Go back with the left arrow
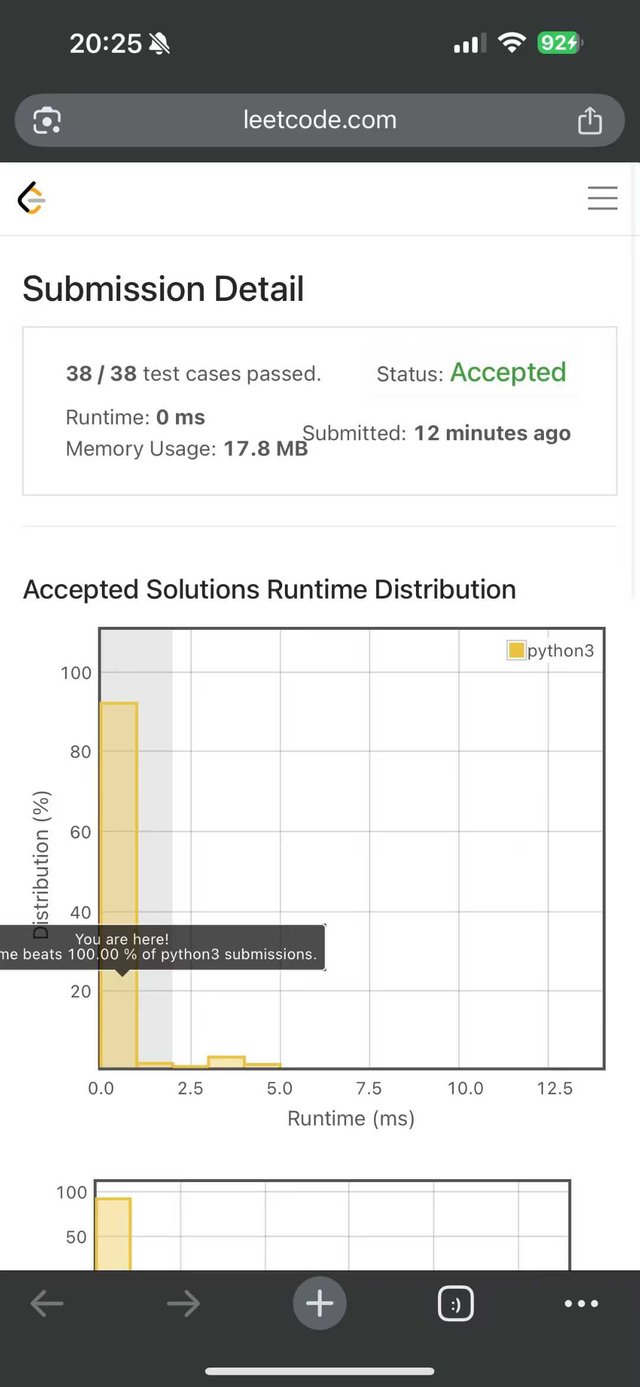This screenshot has height=1387, width=640. [47, 1303]
